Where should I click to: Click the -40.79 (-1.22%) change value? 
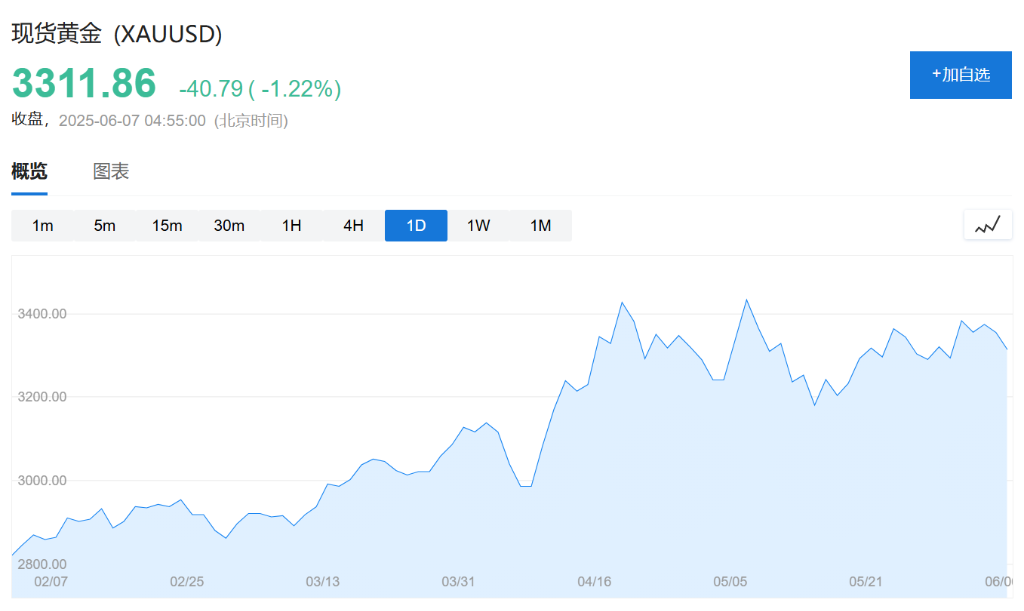(260, 89)
